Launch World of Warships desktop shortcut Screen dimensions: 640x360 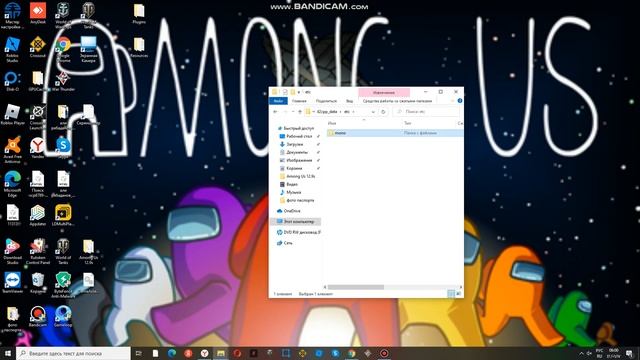click(63, 15)
